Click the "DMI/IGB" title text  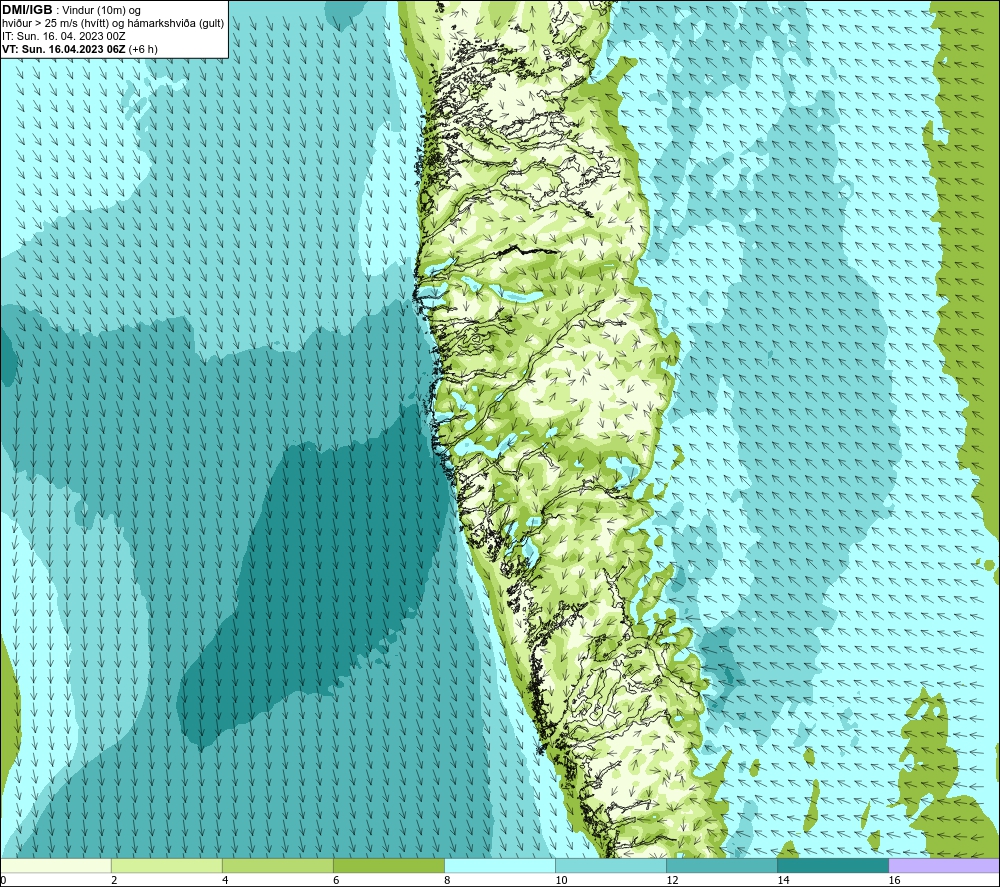click(27, 10)
